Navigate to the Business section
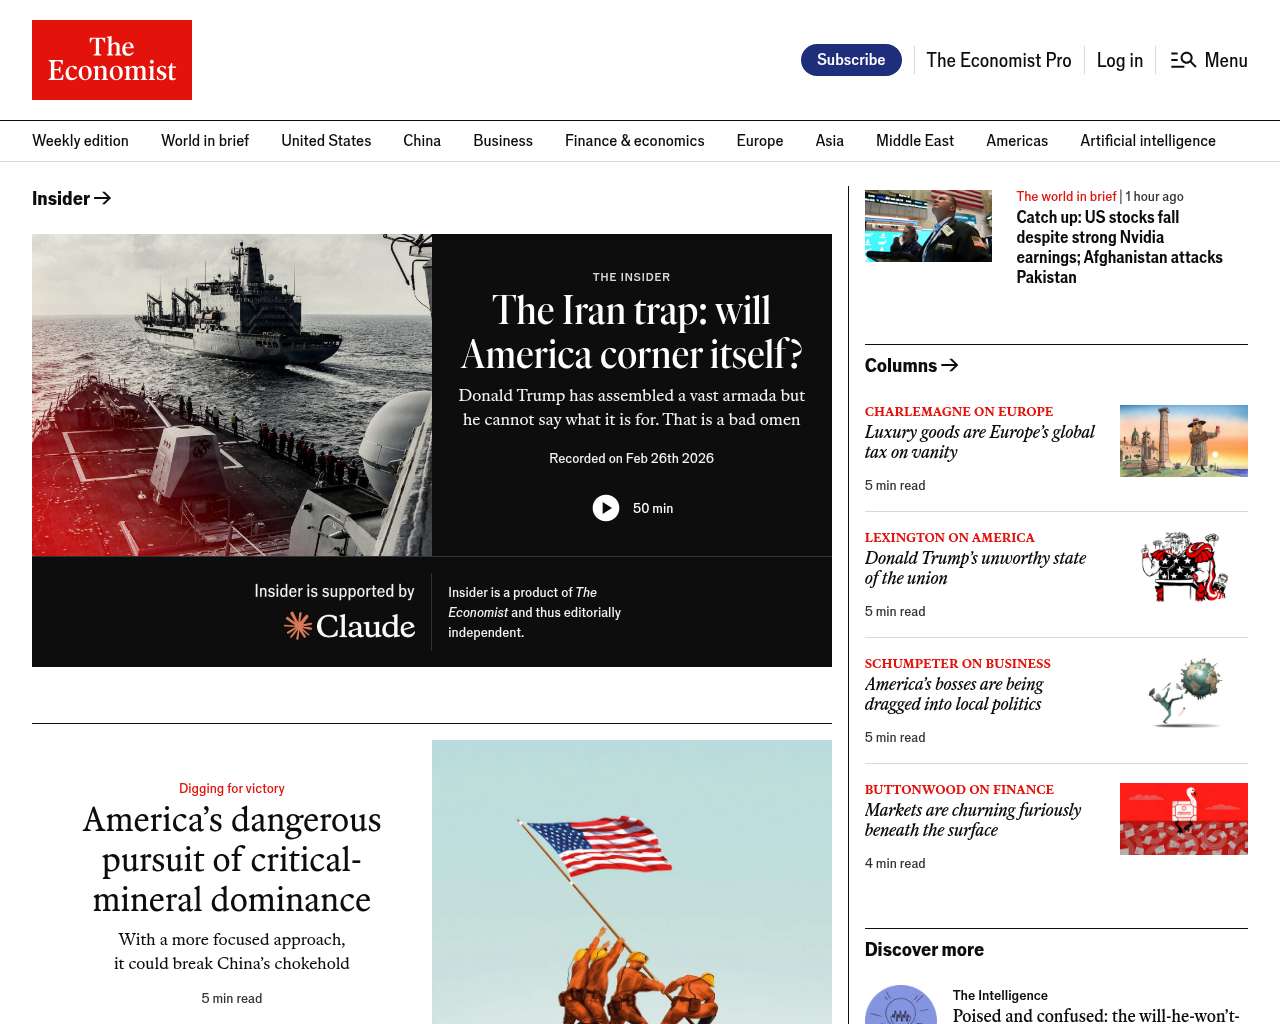1280x1024 pixels. click(503, 141)
